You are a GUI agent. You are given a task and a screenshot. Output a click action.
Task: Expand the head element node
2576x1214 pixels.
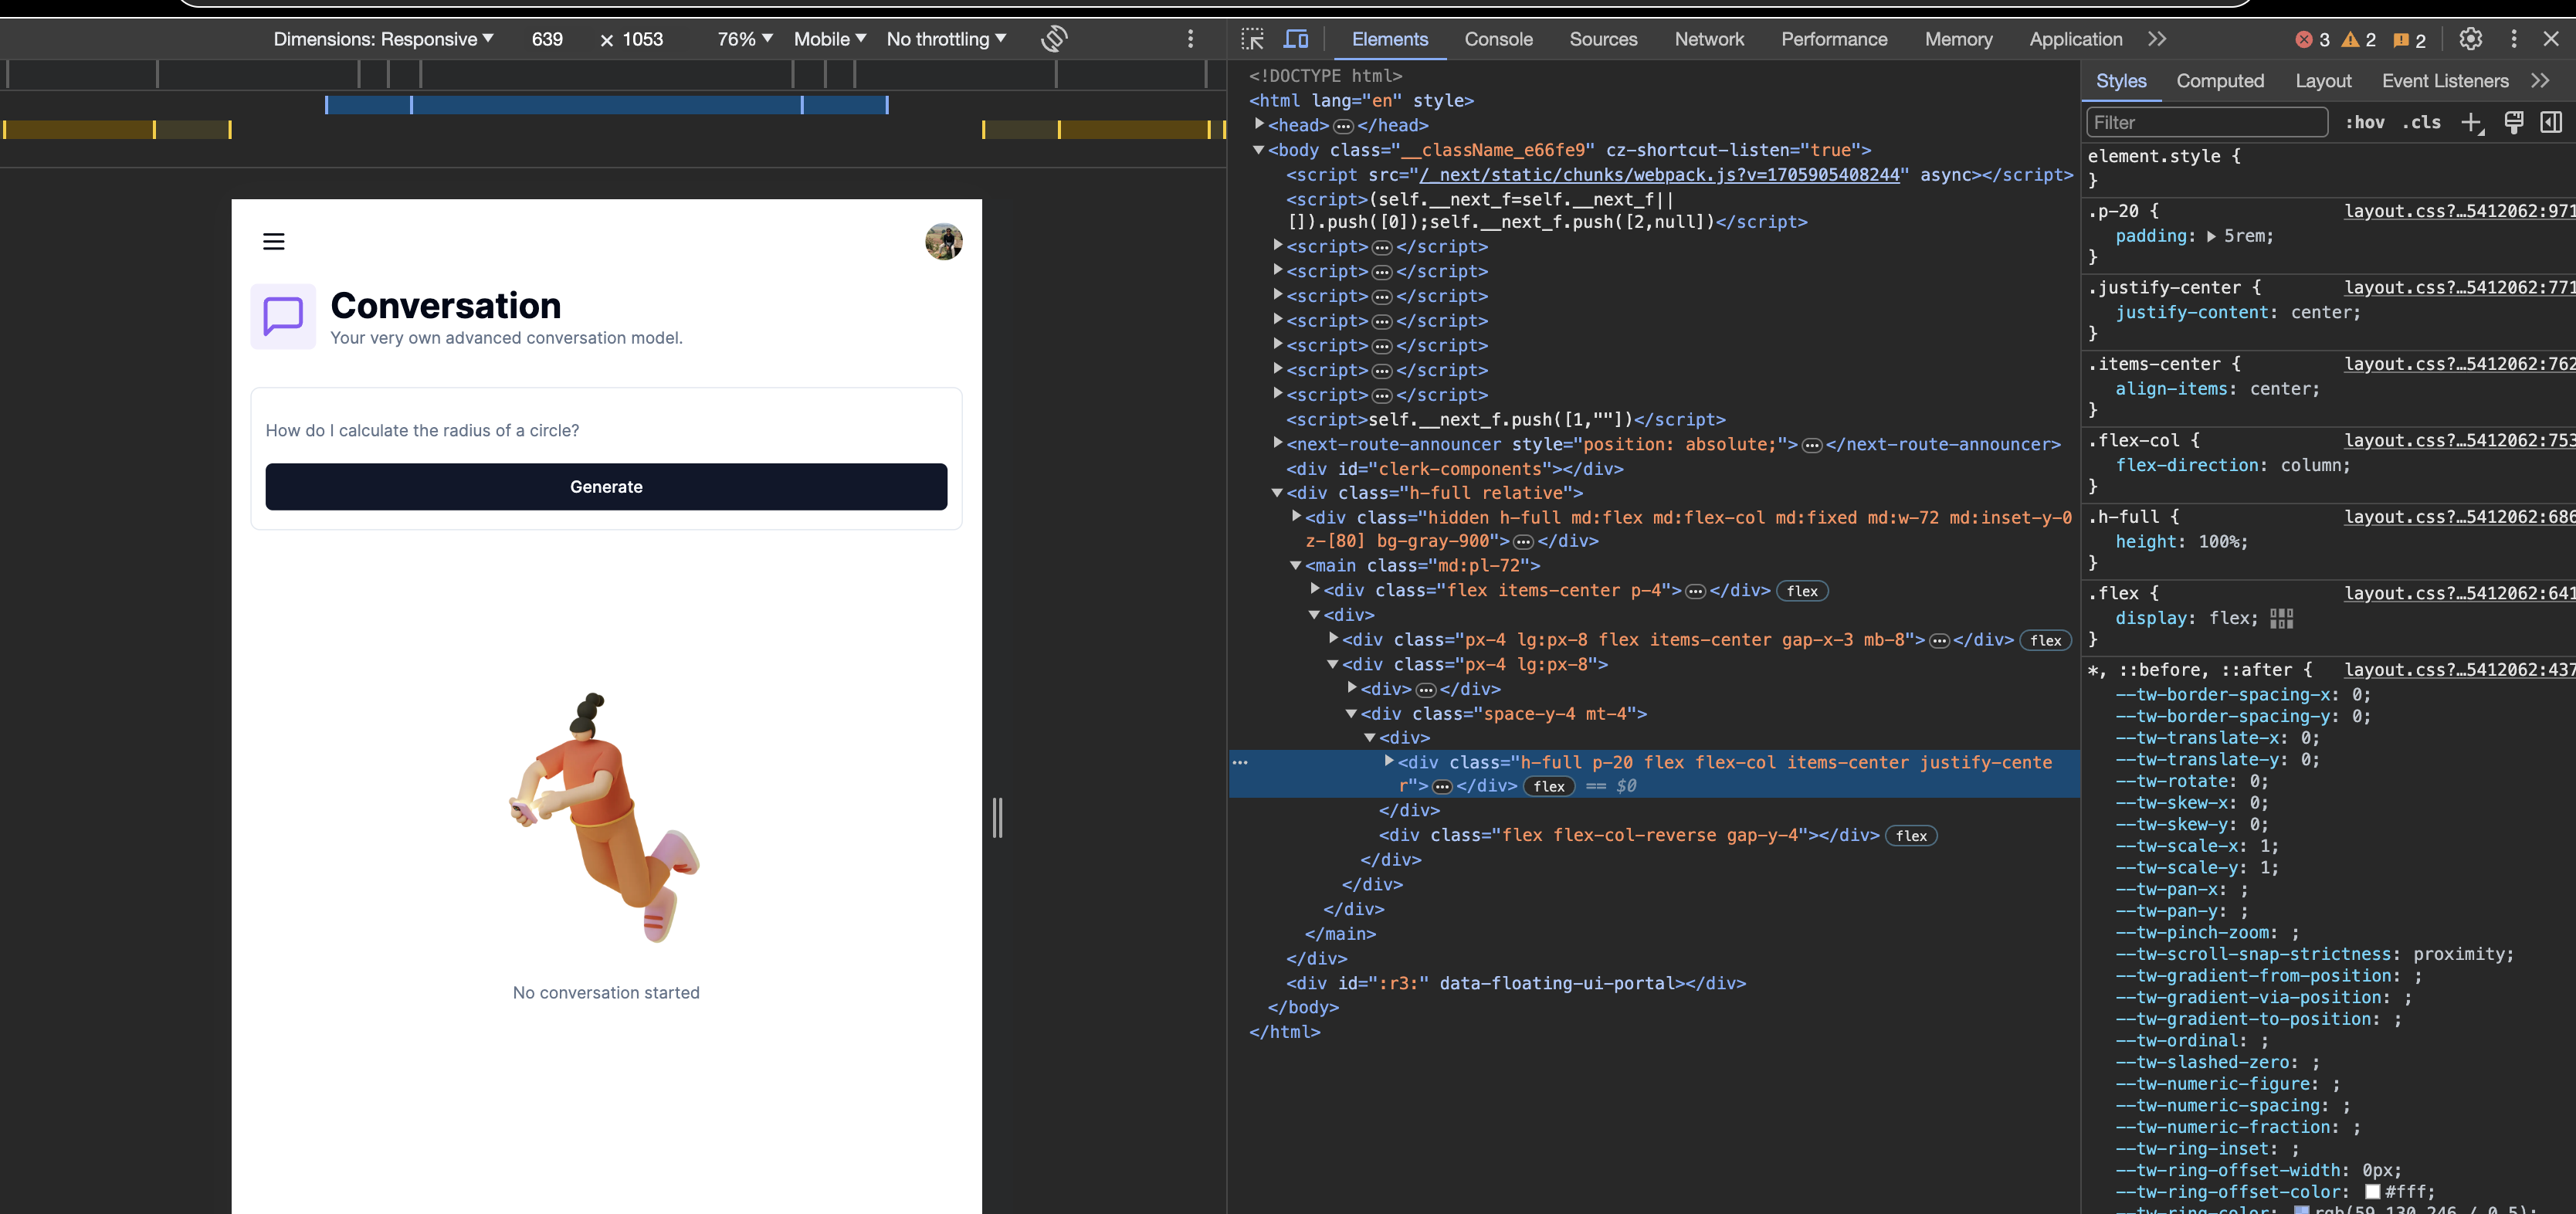point(1260,124)
